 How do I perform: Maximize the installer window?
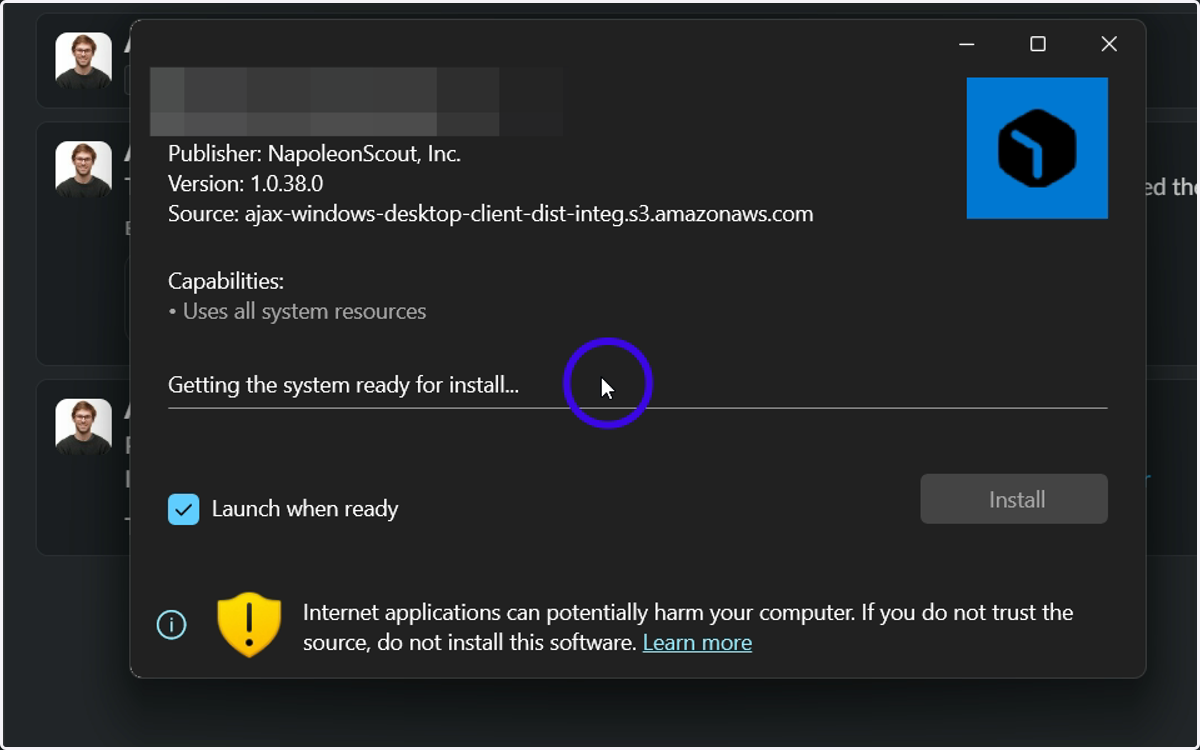point(1038,44)
